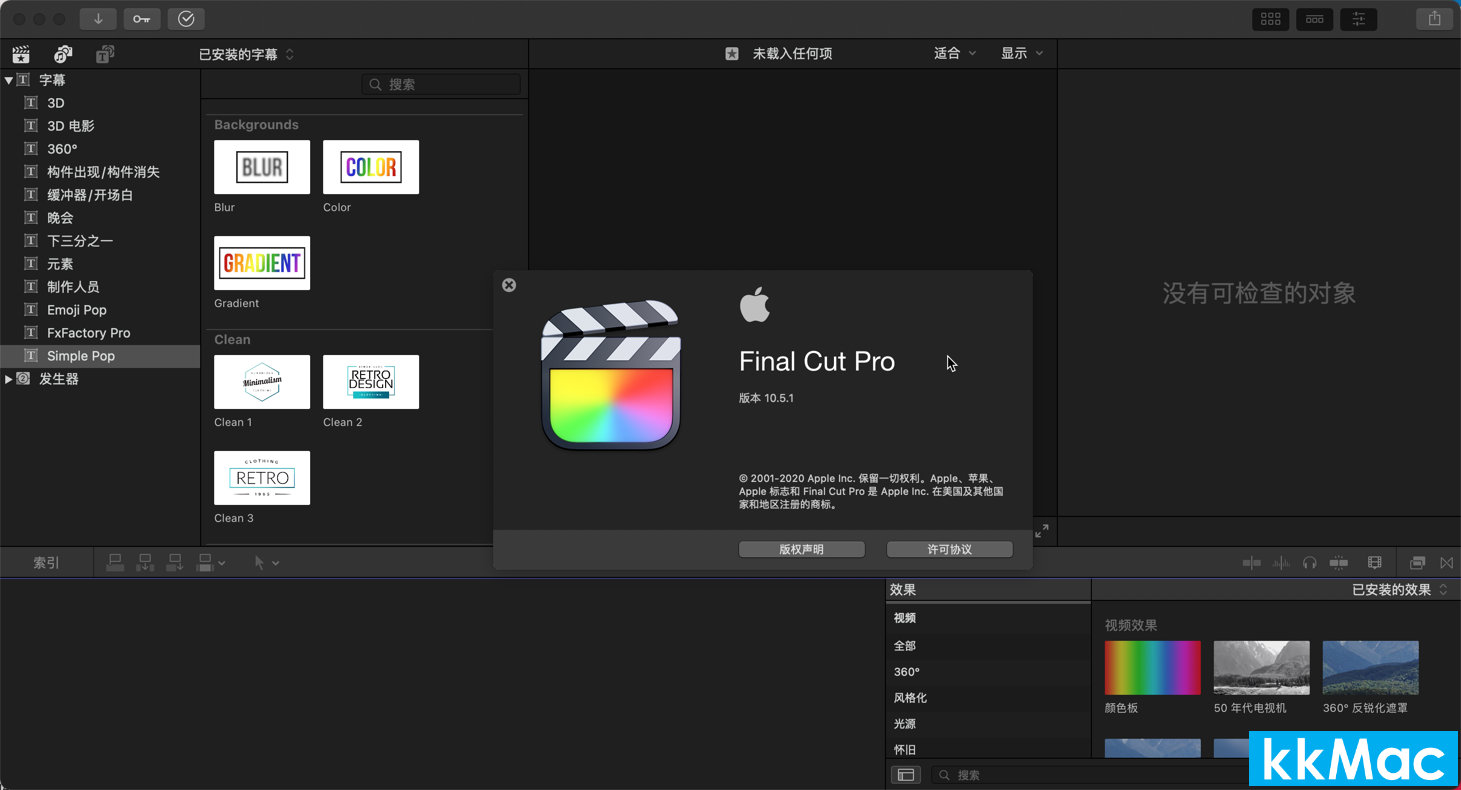
Task: Collapse the 字幕 category triangle
Action: click(x=8, y=80)
